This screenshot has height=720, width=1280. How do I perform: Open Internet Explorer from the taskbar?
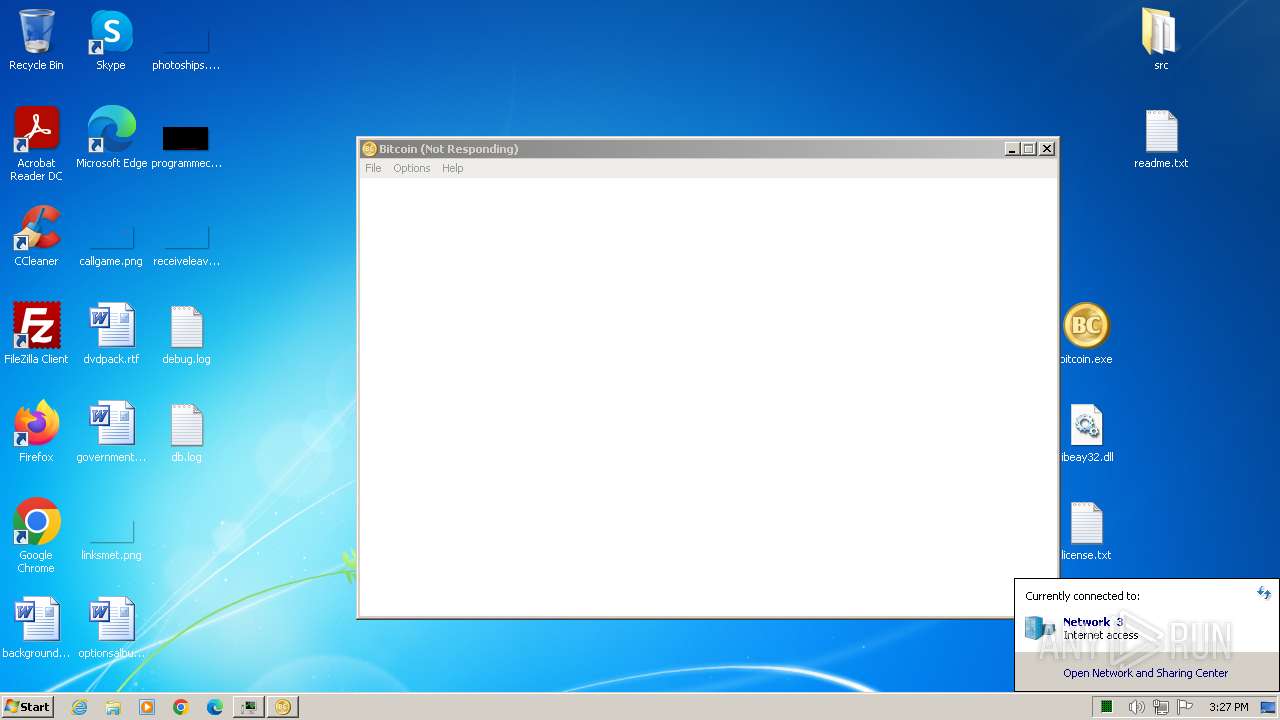click(79, 707)
